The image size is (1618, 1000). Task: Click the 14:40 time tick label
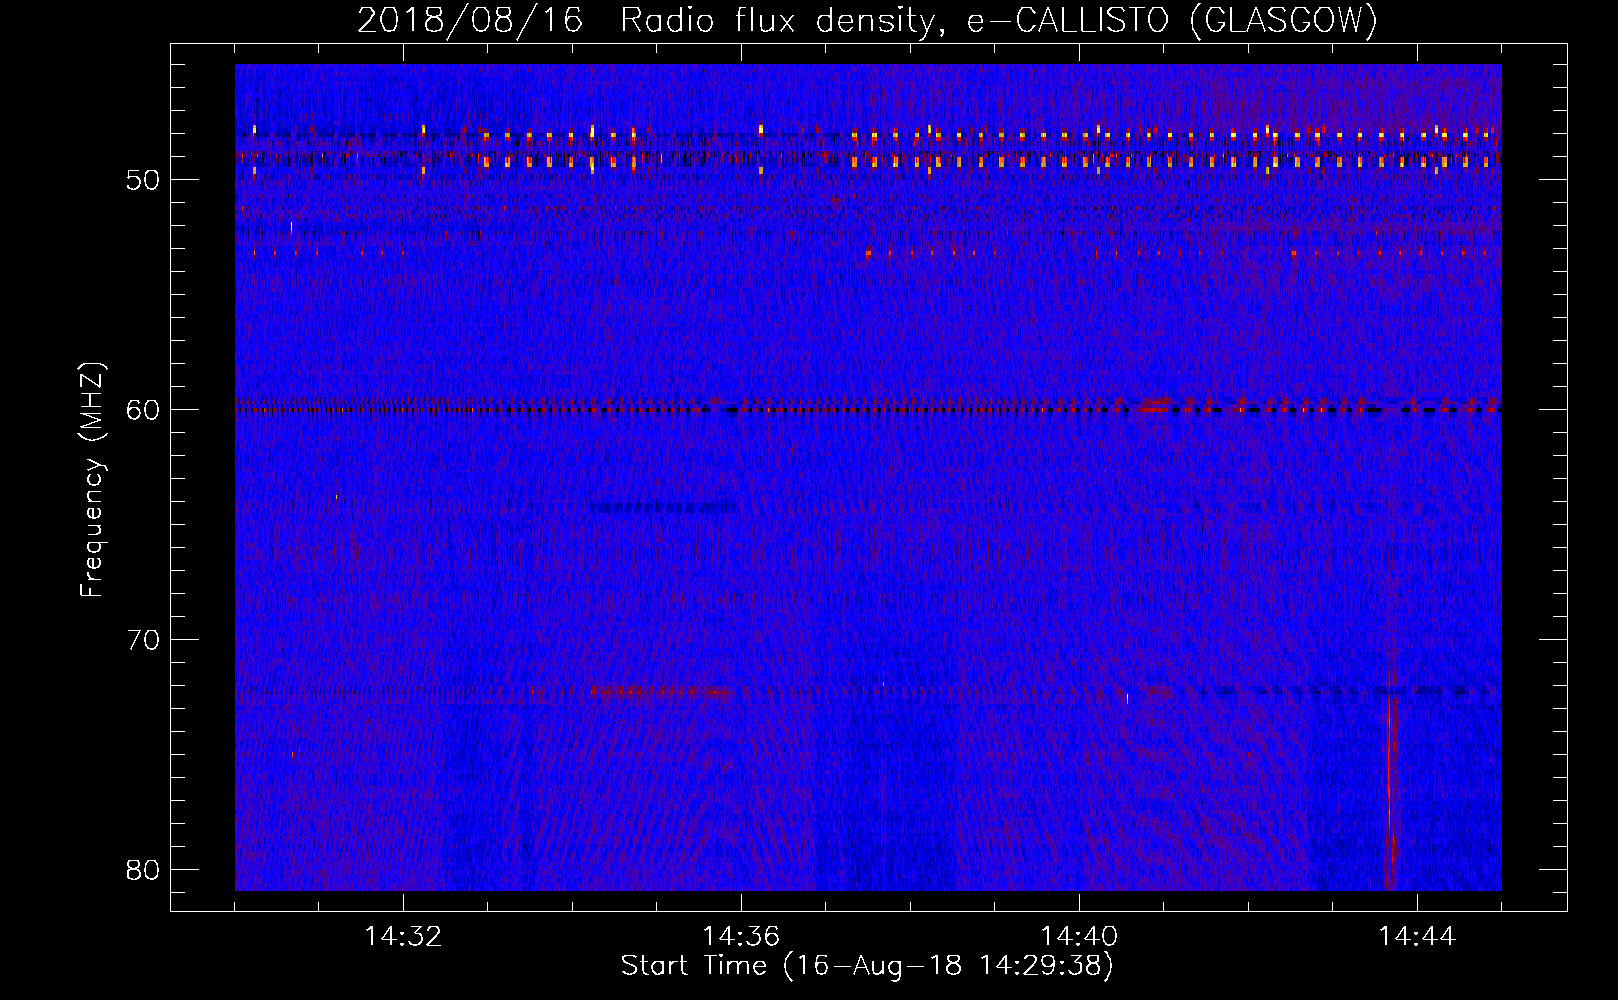pos(1079,937)
